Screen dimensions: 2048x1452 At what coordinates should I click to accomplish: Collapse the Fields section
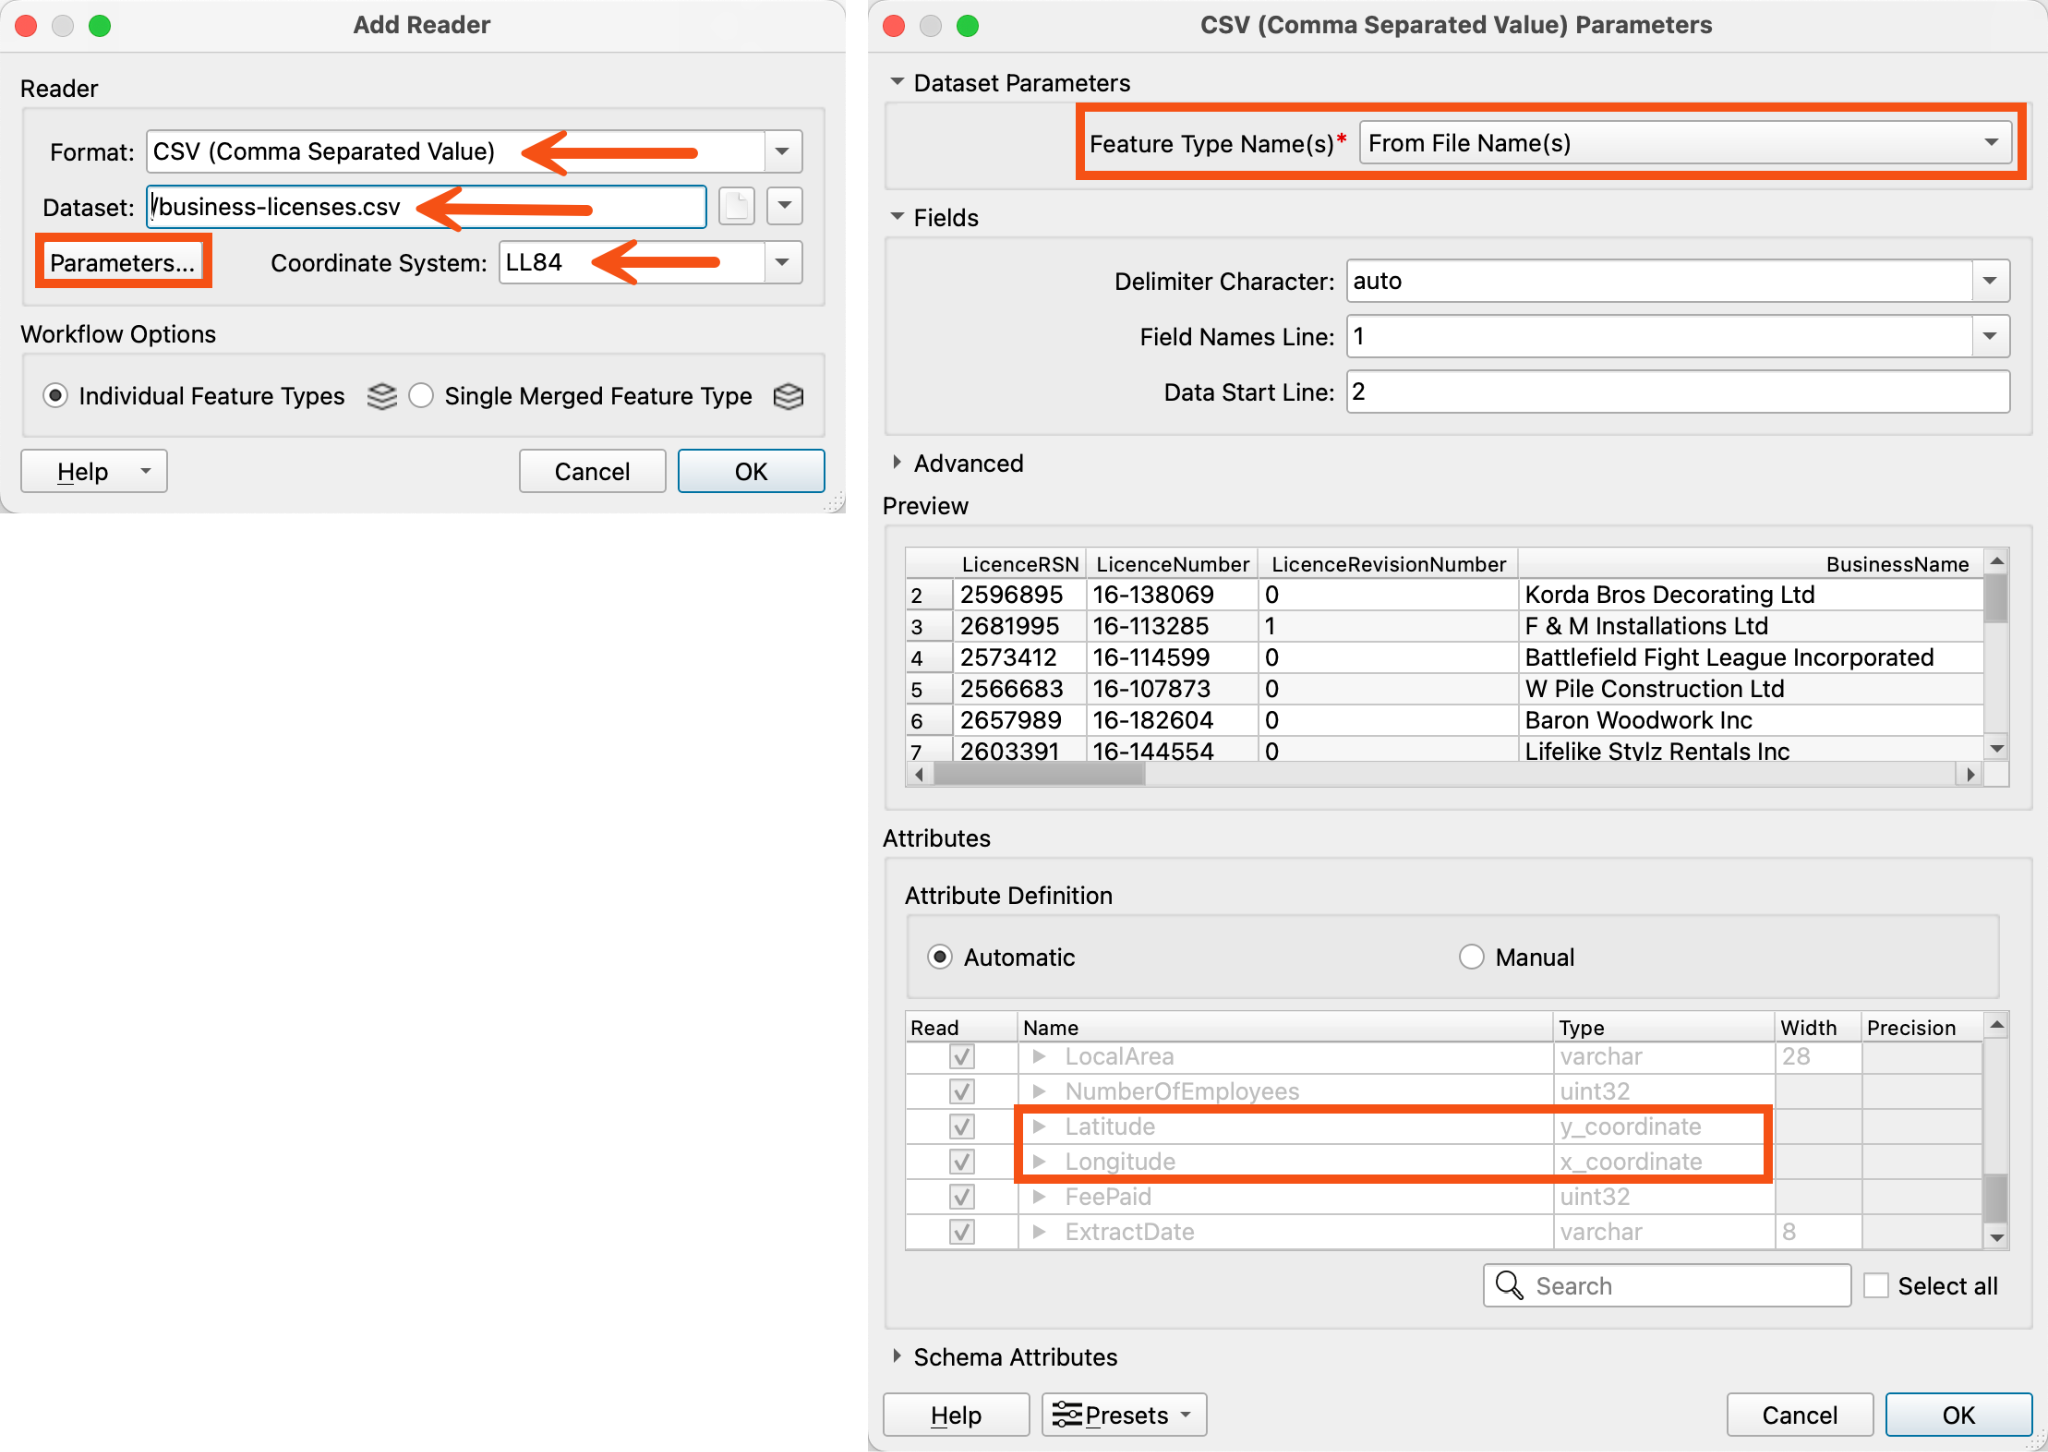click(897, 217)
